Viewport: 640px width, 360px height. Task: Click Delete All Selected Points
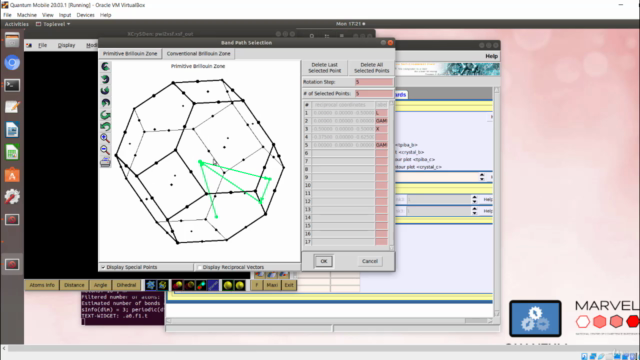[371, 68]
